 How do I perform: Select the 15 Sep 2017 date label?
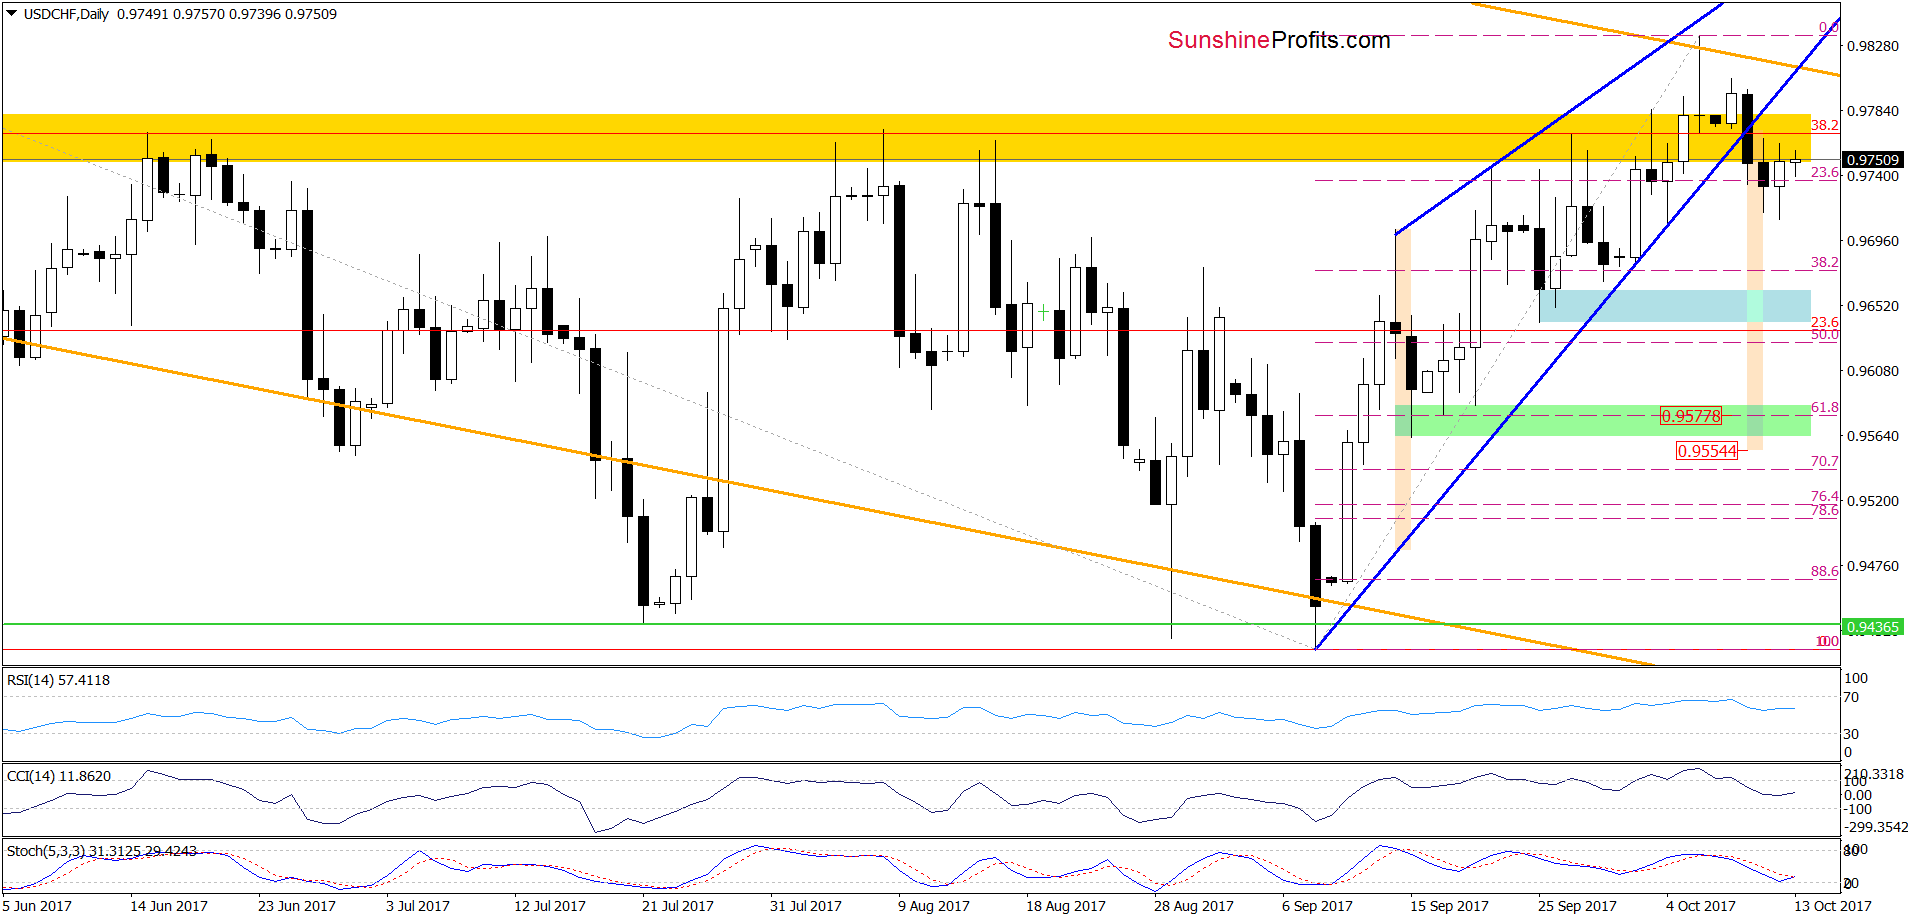1450,906
